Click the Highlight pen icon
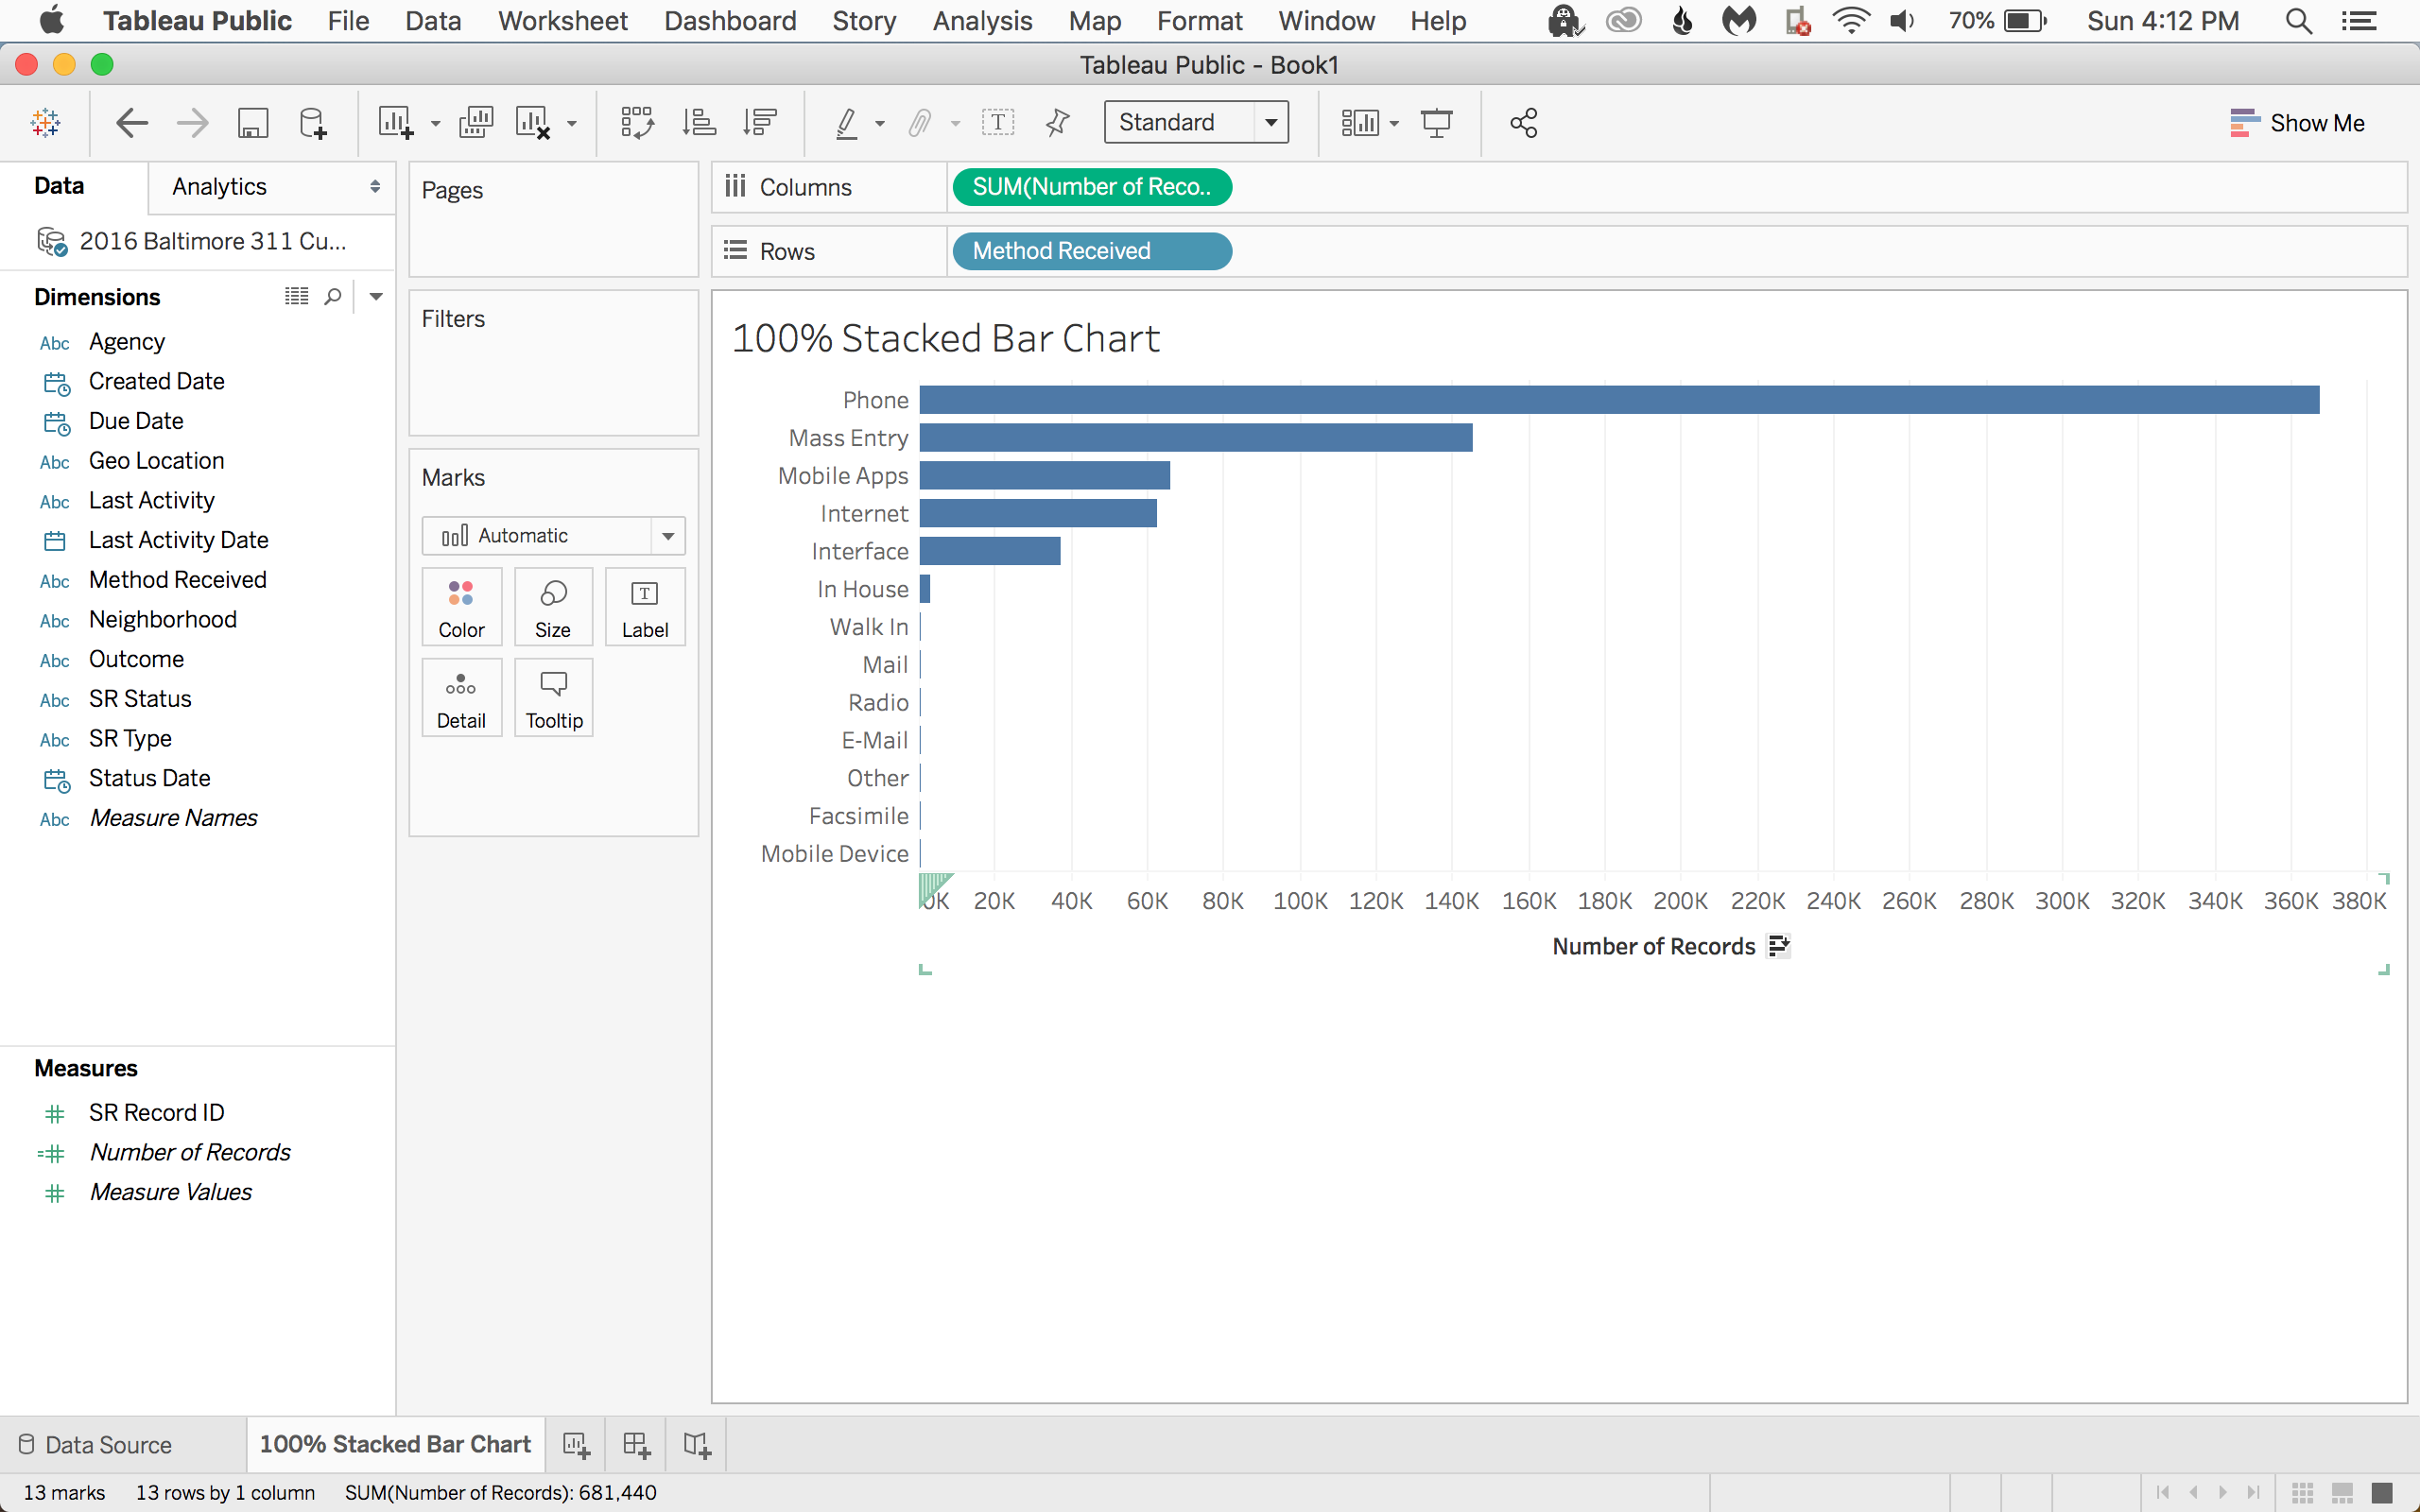This screenshot has height=1512, width=2420. click(x=847, y=123)
